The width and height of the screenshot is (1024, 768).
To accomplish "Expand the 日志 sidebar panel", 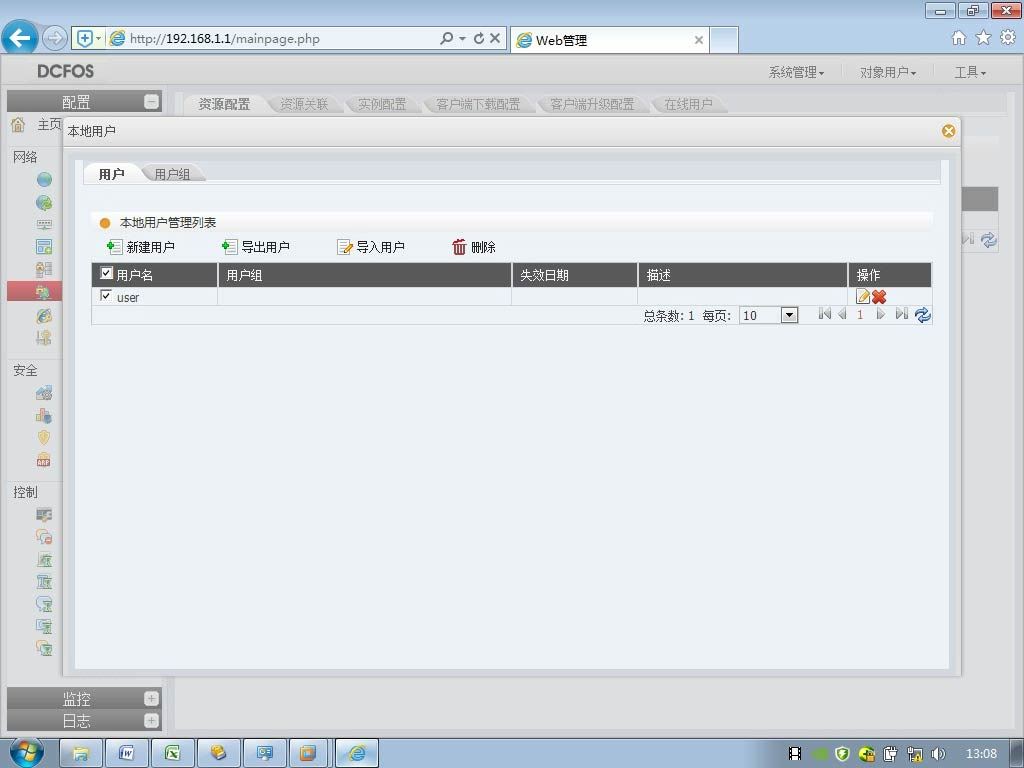I will click(x=152, y=721).
